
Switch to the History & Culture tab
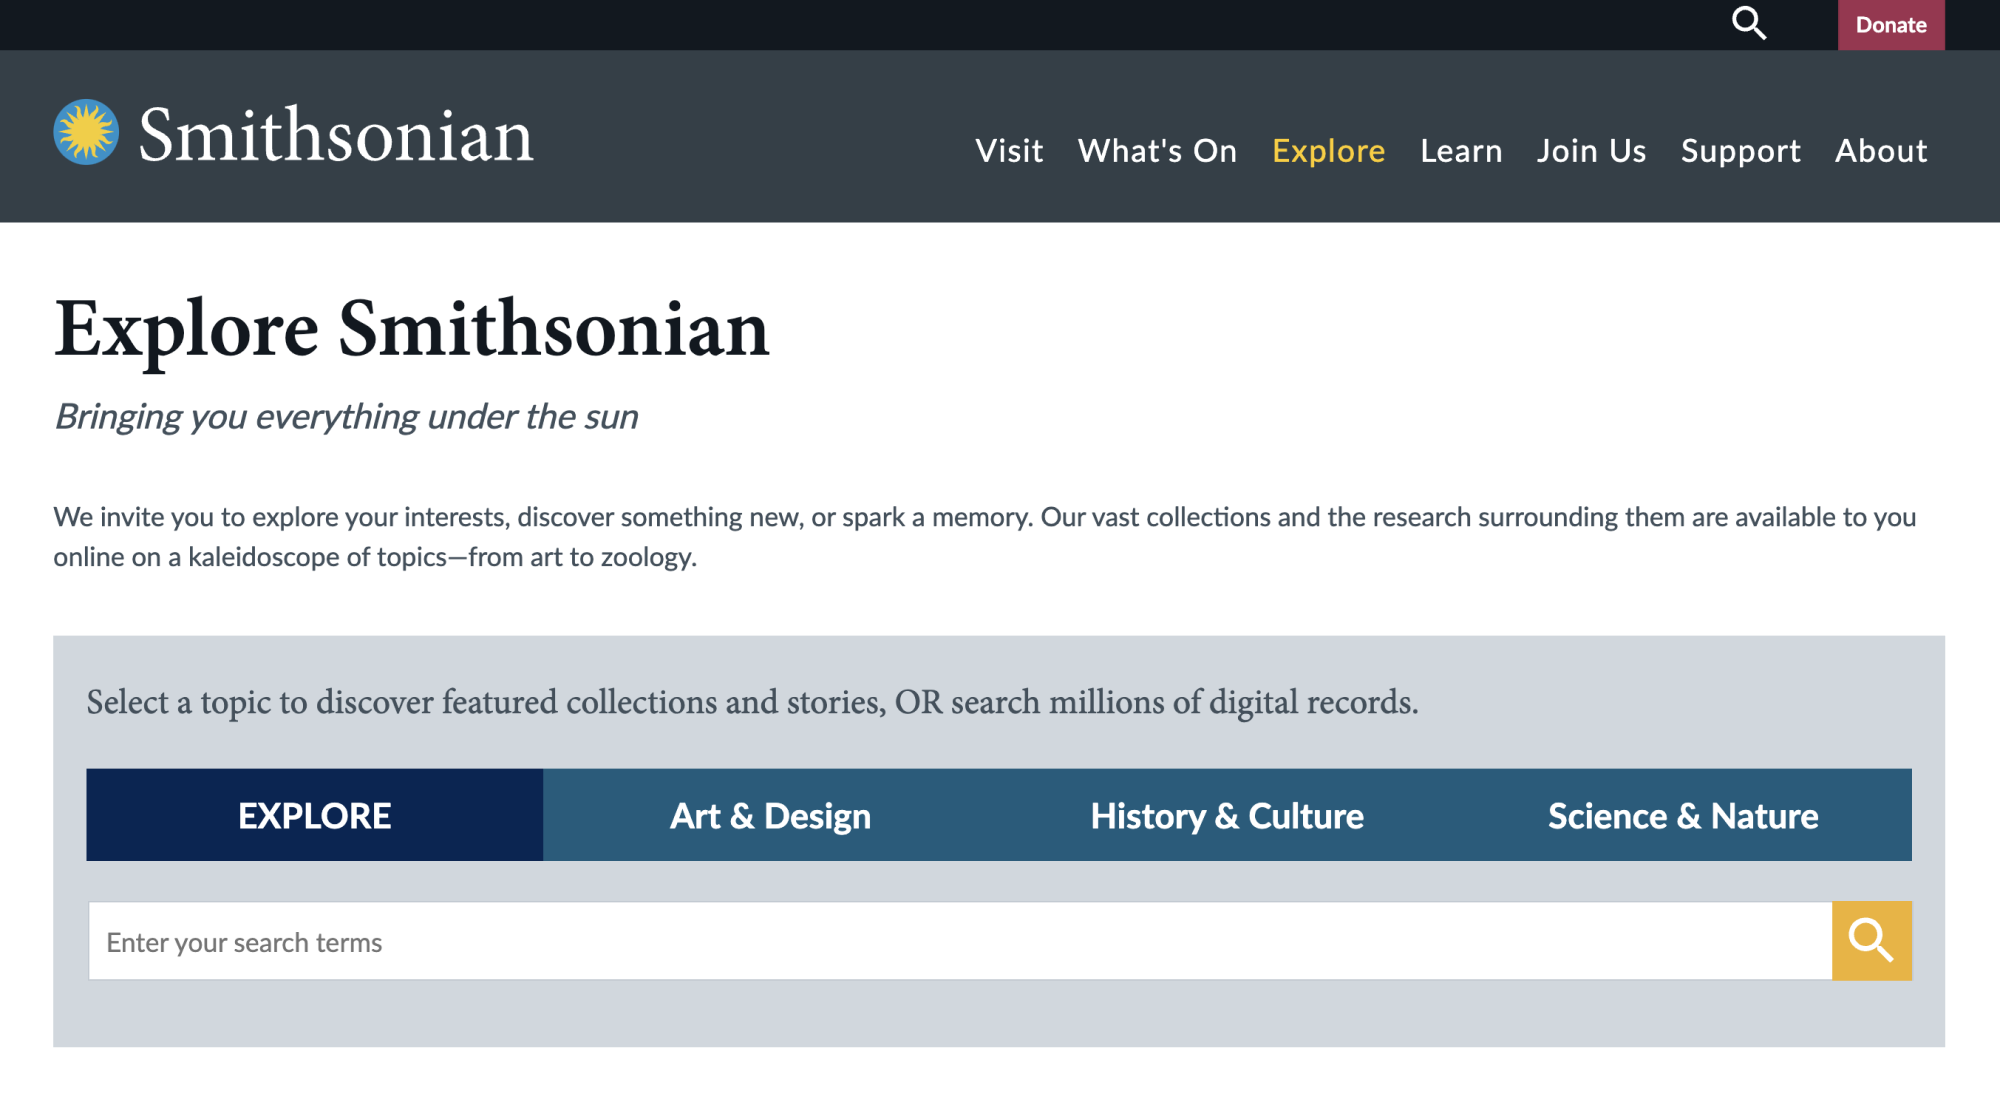[x=1227, y=815]
